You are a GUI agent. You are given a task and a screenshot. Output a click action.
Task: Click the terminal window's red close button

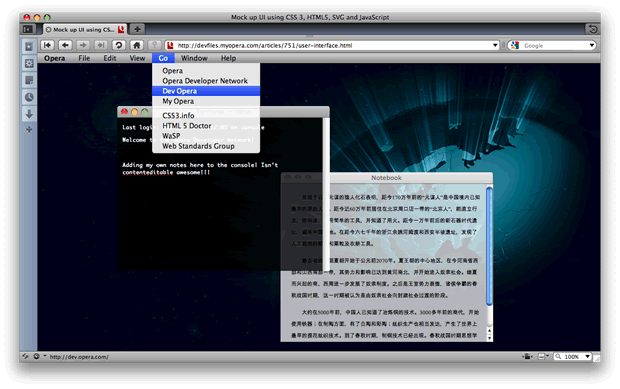click(x=124, y=112)
